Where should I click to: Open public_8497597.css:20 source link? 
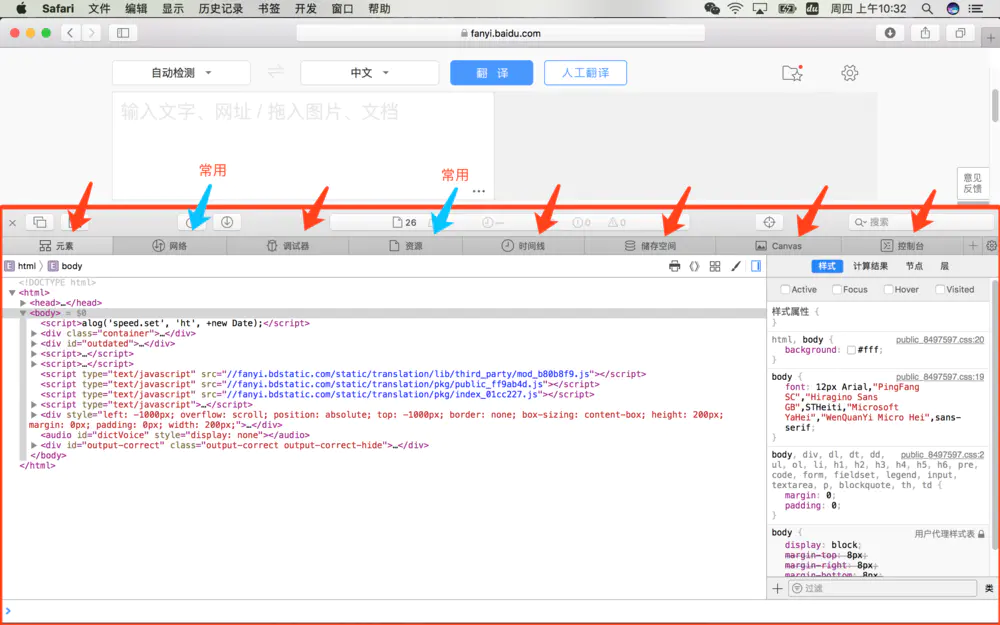[x=939, y=340]
